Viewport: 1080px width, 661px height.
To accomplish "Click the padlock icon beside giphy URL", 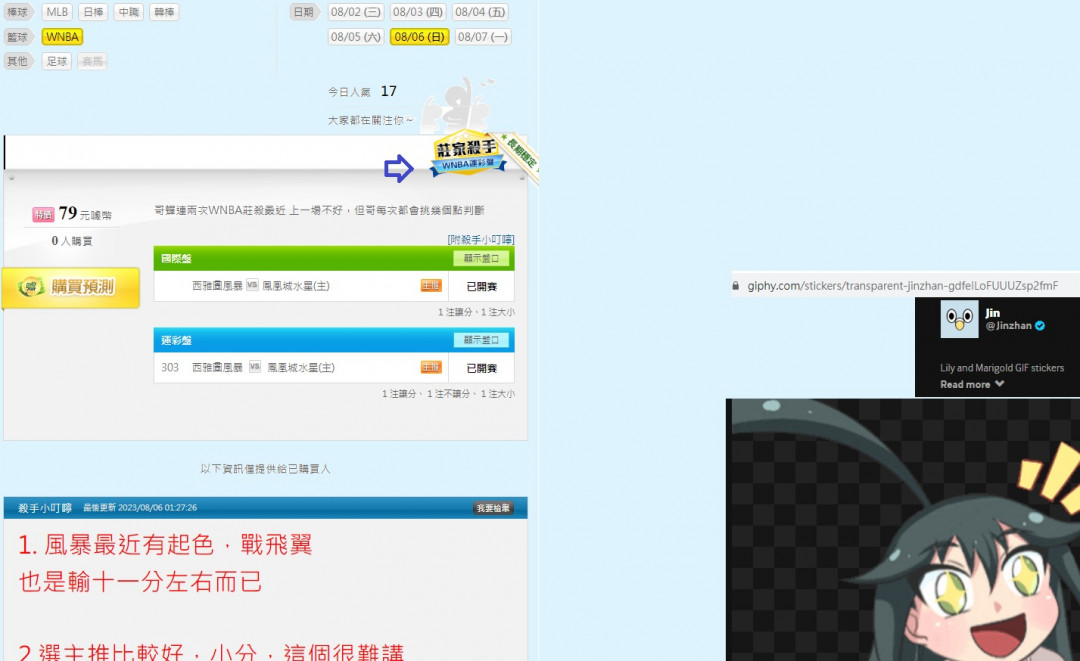I will click(x=736, y=286).
